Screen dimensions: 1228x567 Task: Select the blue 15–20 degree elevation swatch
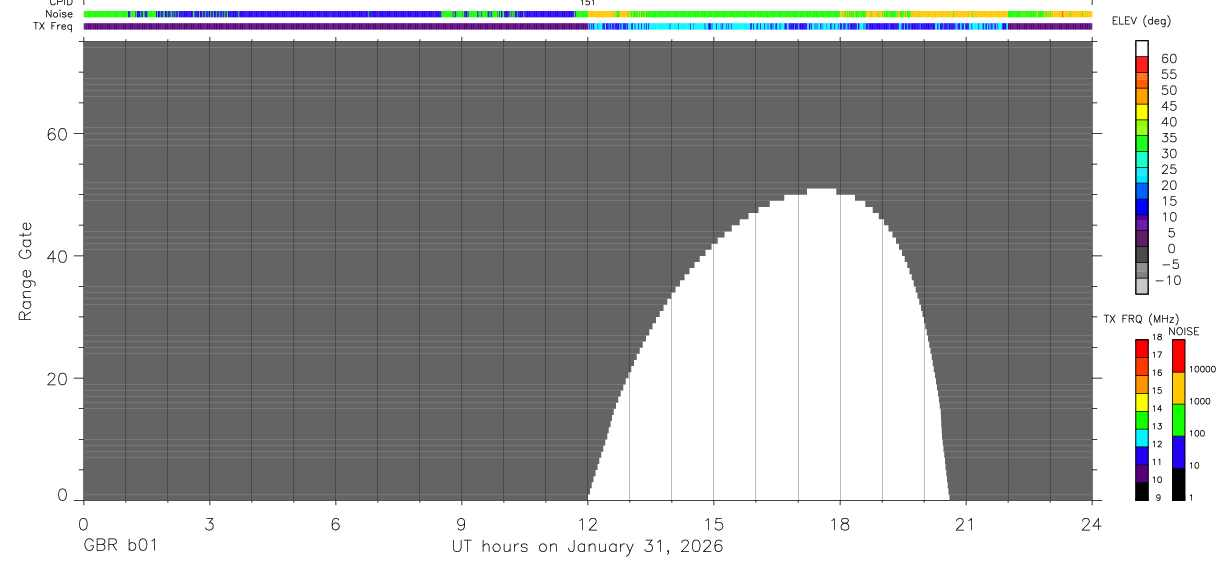click(1142, 192)
